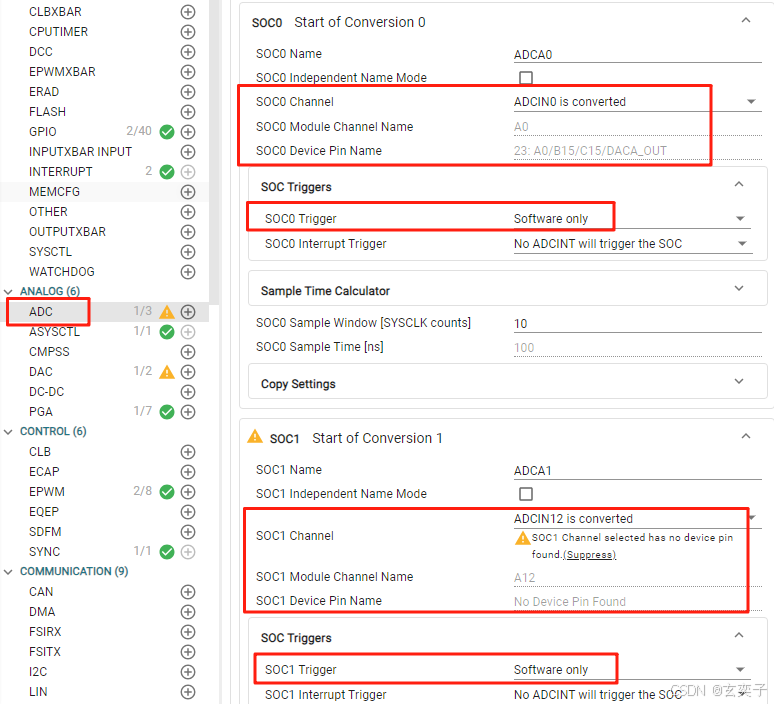
Task: Click the SOC1 section warning icon
Action: [x=255, y=437]
